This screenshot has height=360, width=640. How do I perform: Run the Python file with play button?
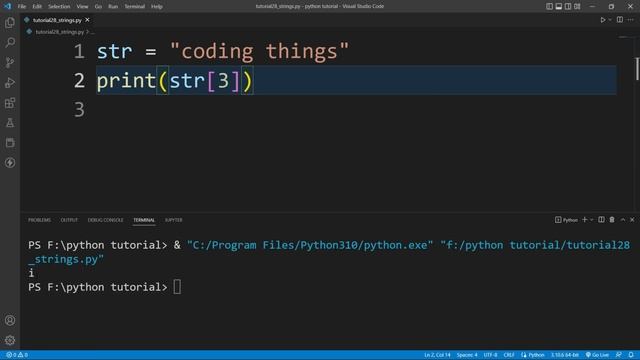pyautogui.click(x=602, y=20)
